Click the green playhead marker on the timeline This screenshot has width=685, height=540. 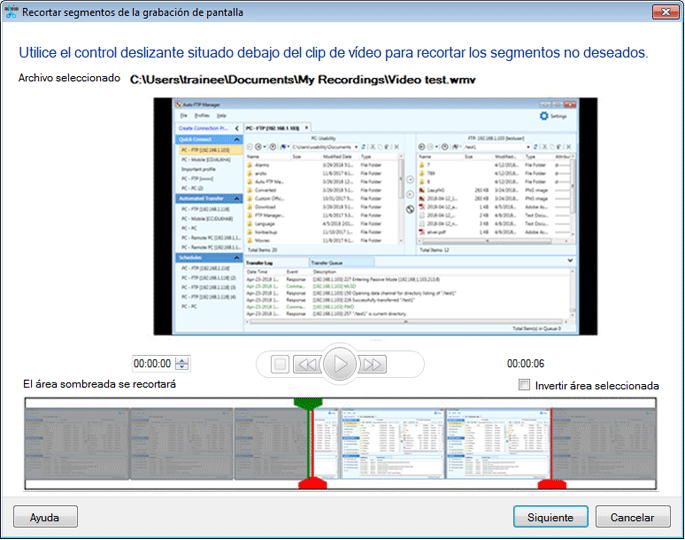[305, 402]
